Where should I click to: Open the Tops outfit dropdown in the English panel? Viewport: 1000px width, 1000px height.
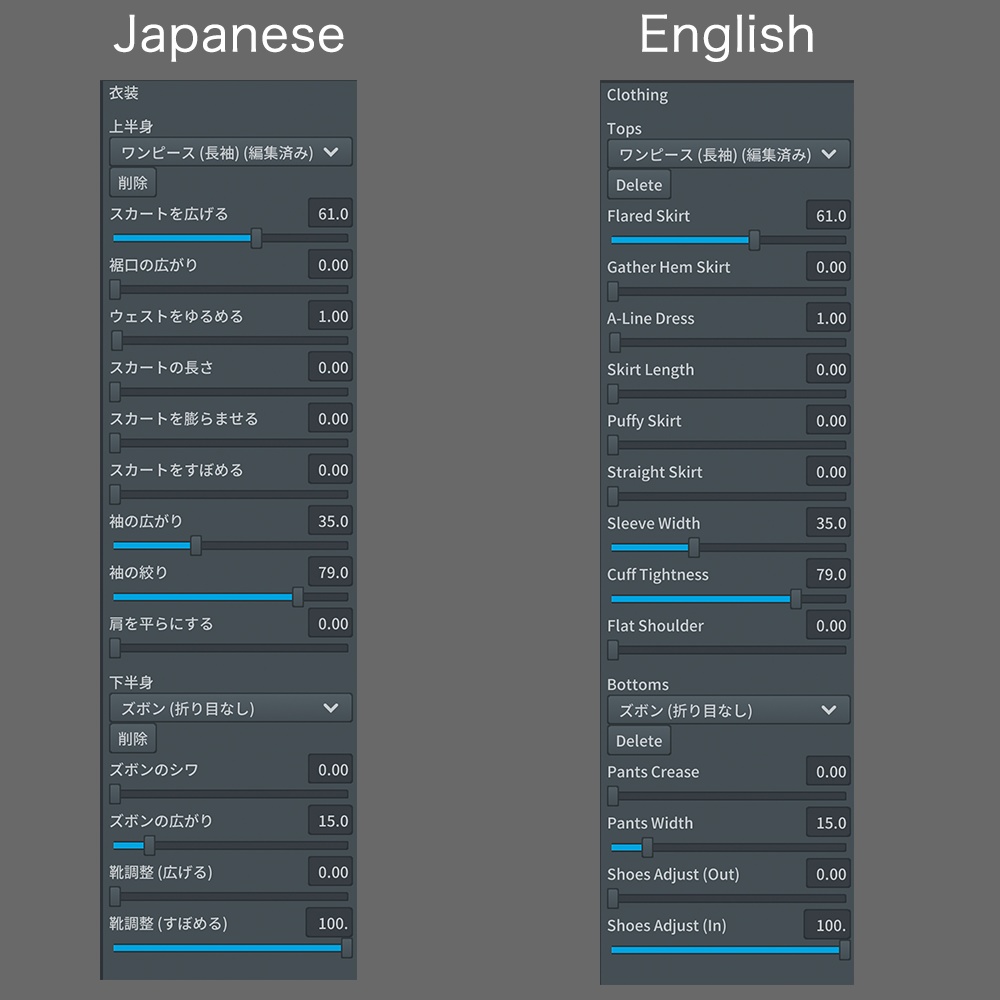[727, 154]
